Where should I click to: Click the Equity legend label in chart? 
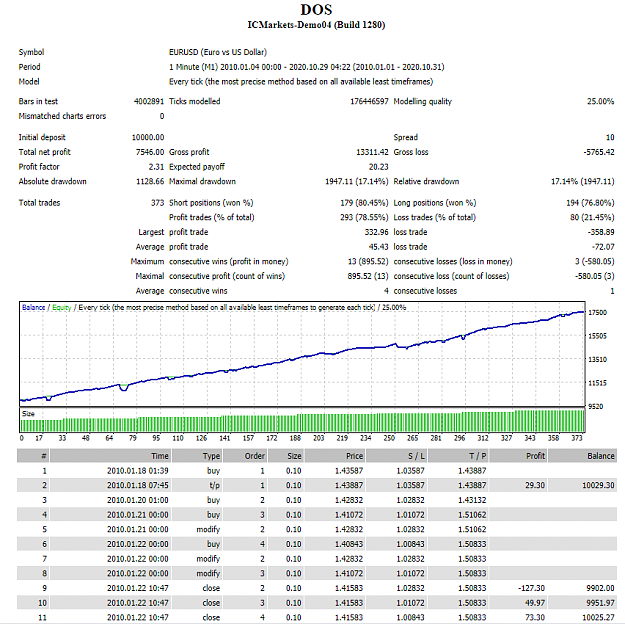(x=61, y=307)
